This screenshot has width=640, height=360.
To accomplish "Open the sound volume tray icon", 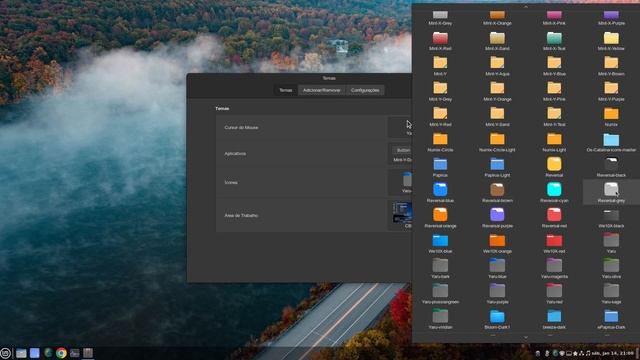I will pyautogui.click(x=588, y=353).
